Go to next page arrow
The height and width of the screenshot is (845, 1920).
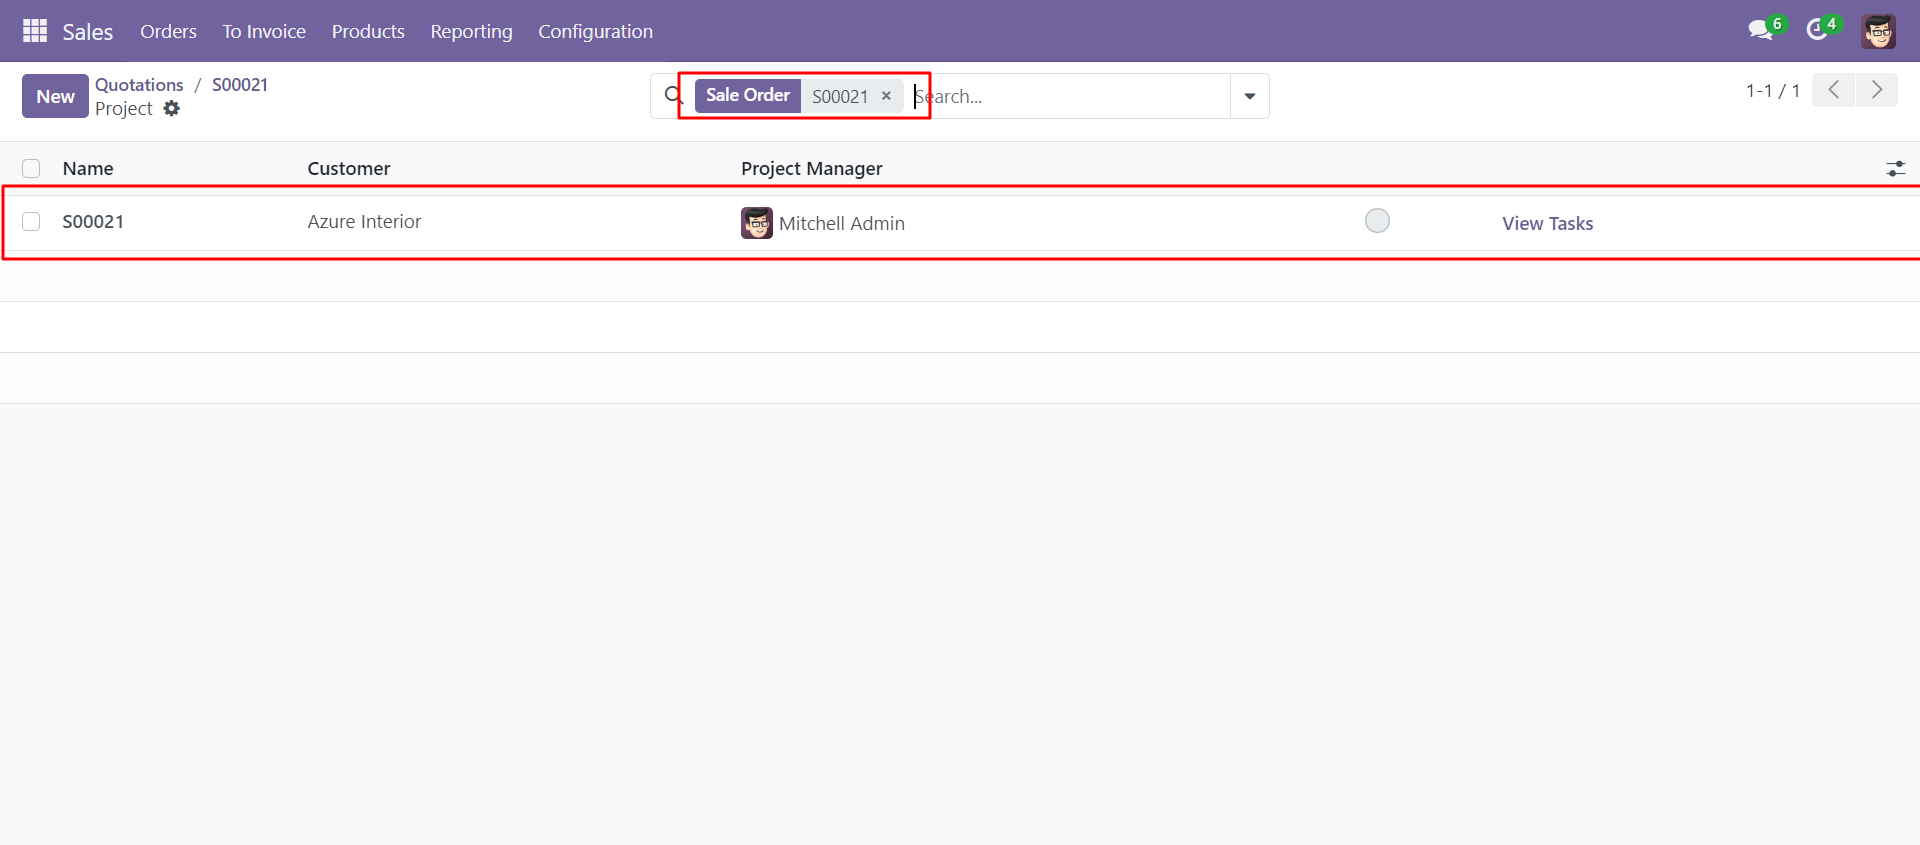1877,90
